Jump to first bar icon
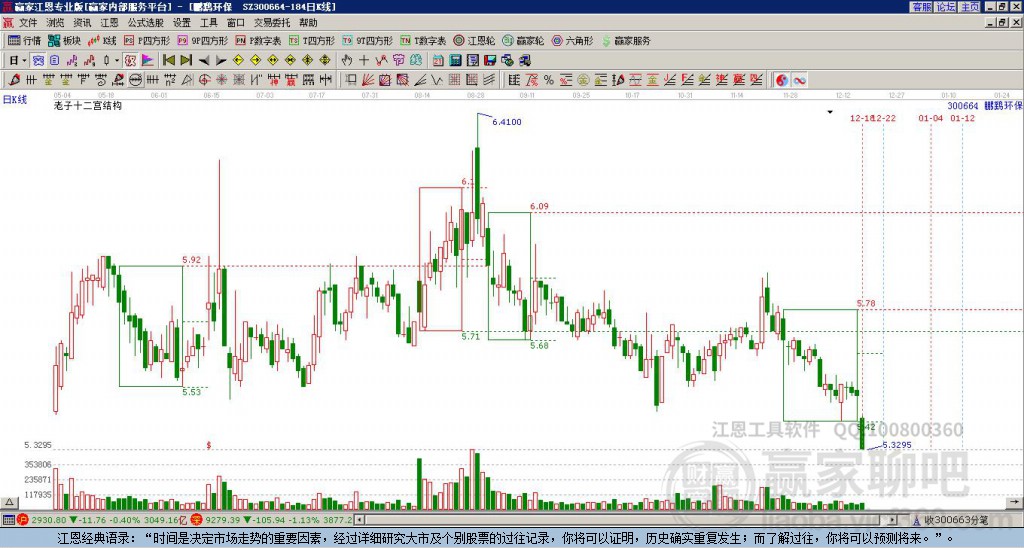Viewport: 1024px width, 548px height. click(168, 61)
